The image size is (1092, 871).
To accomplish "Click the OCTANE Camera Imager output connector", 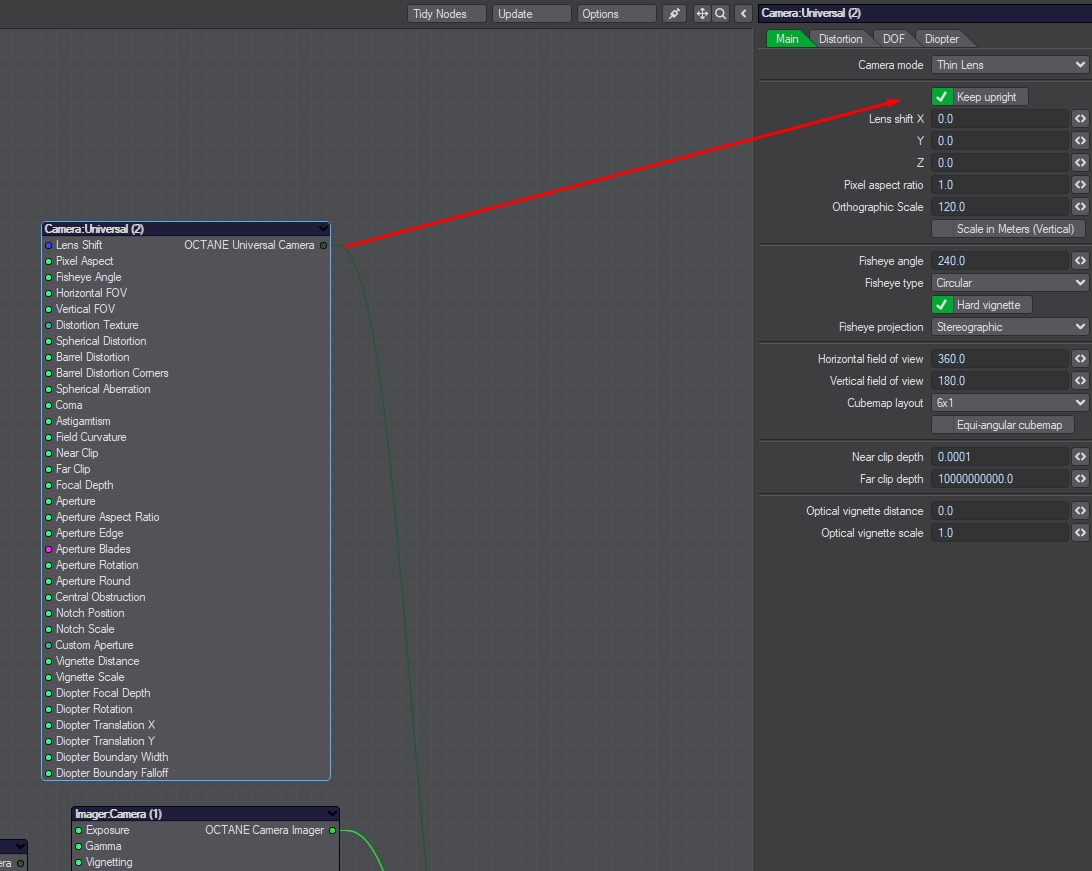I will 333,831.
